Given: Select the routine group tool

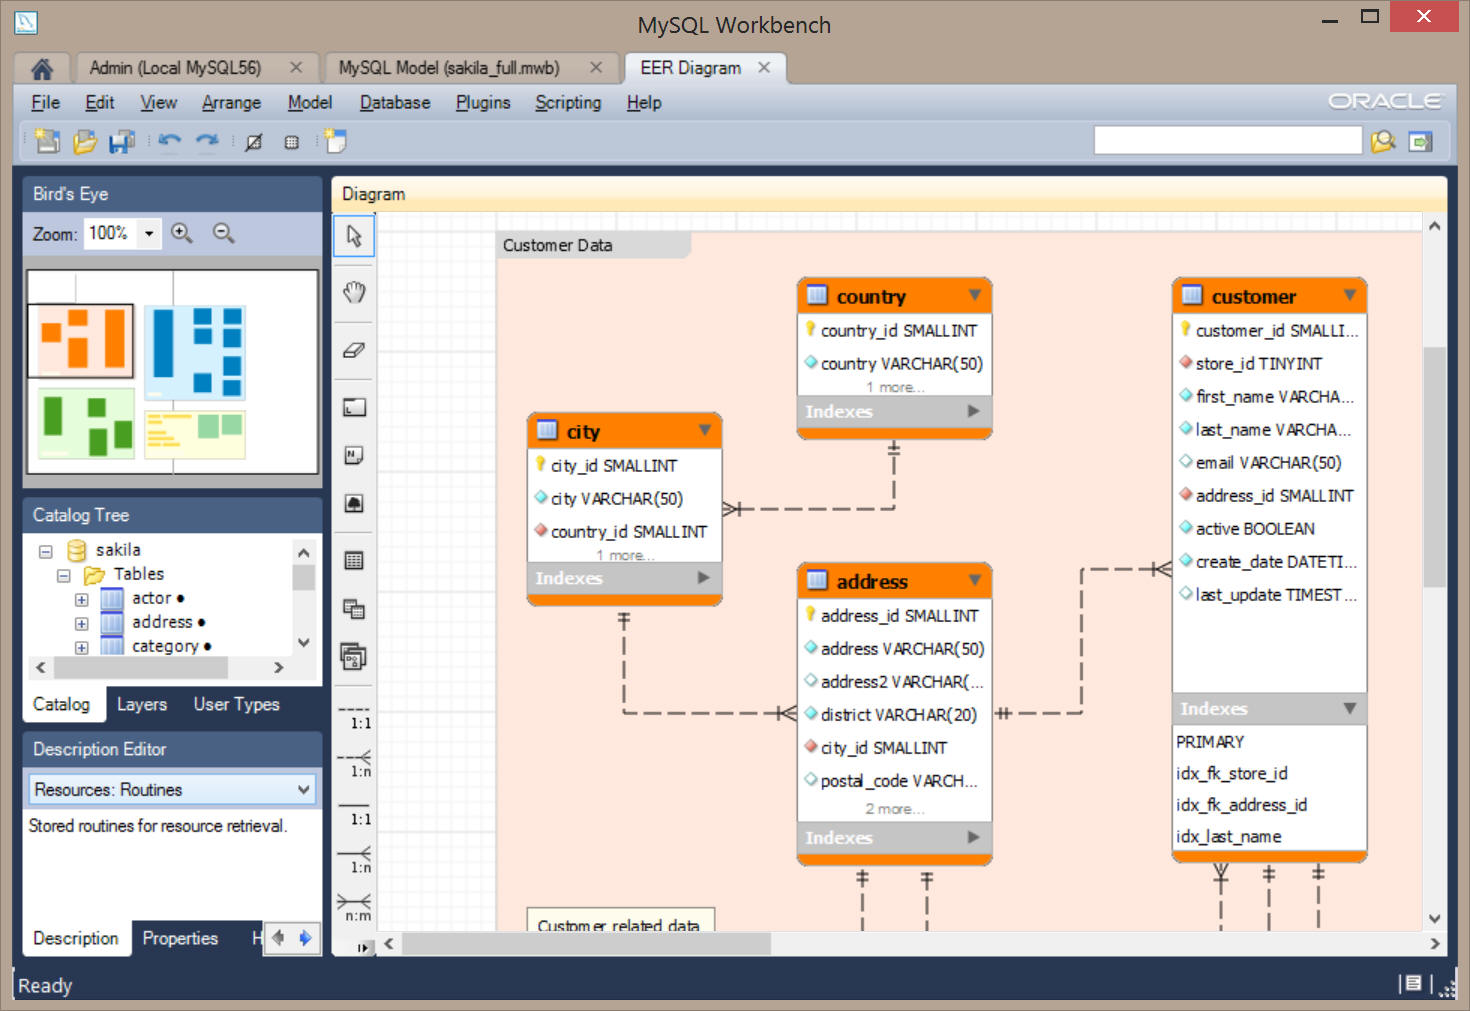Looking at the screenshot, I should tap(354, 657).
